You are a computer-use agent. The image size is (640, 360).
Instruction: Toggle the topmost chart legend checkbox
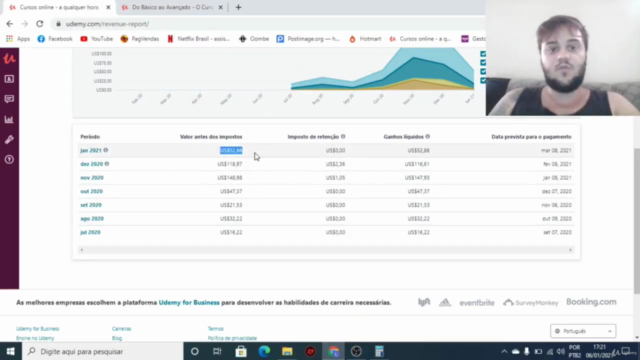pyautogui.click(x=483, y=54)
